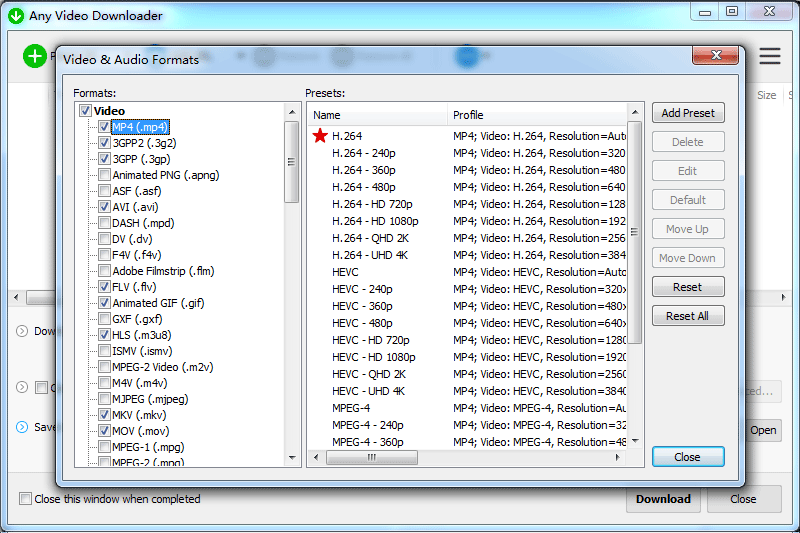Screen dimensions: 800x533
Task: Click the Name column header
Action: (377, 115)
